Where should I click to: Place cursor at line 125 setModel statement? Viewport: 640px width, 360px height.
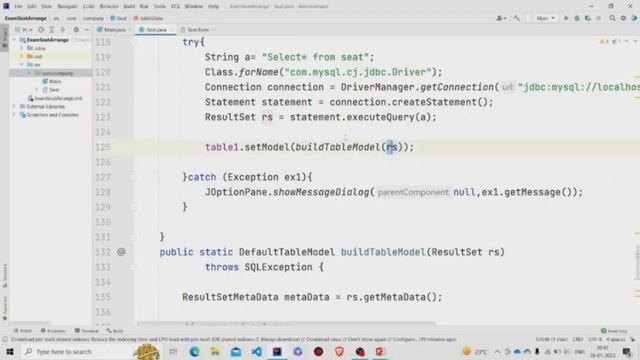click(x=309, y=147)
